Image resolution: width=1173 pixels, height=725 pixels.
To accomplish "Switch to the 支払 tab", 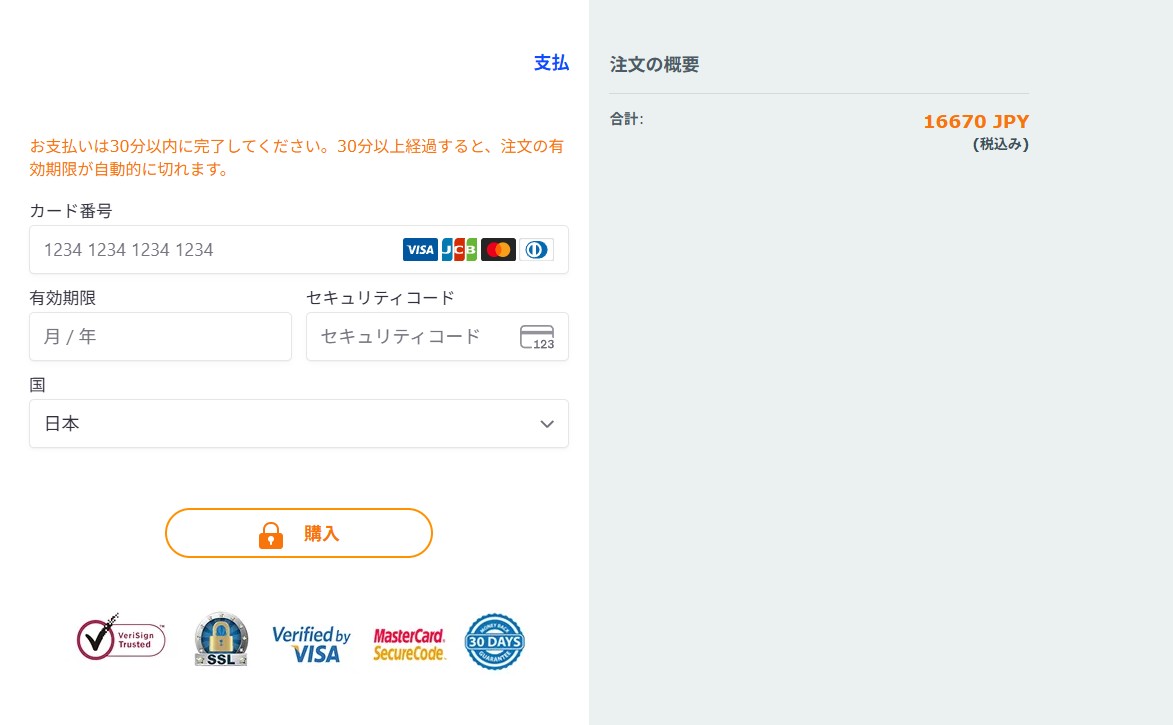I will [551, 63].
